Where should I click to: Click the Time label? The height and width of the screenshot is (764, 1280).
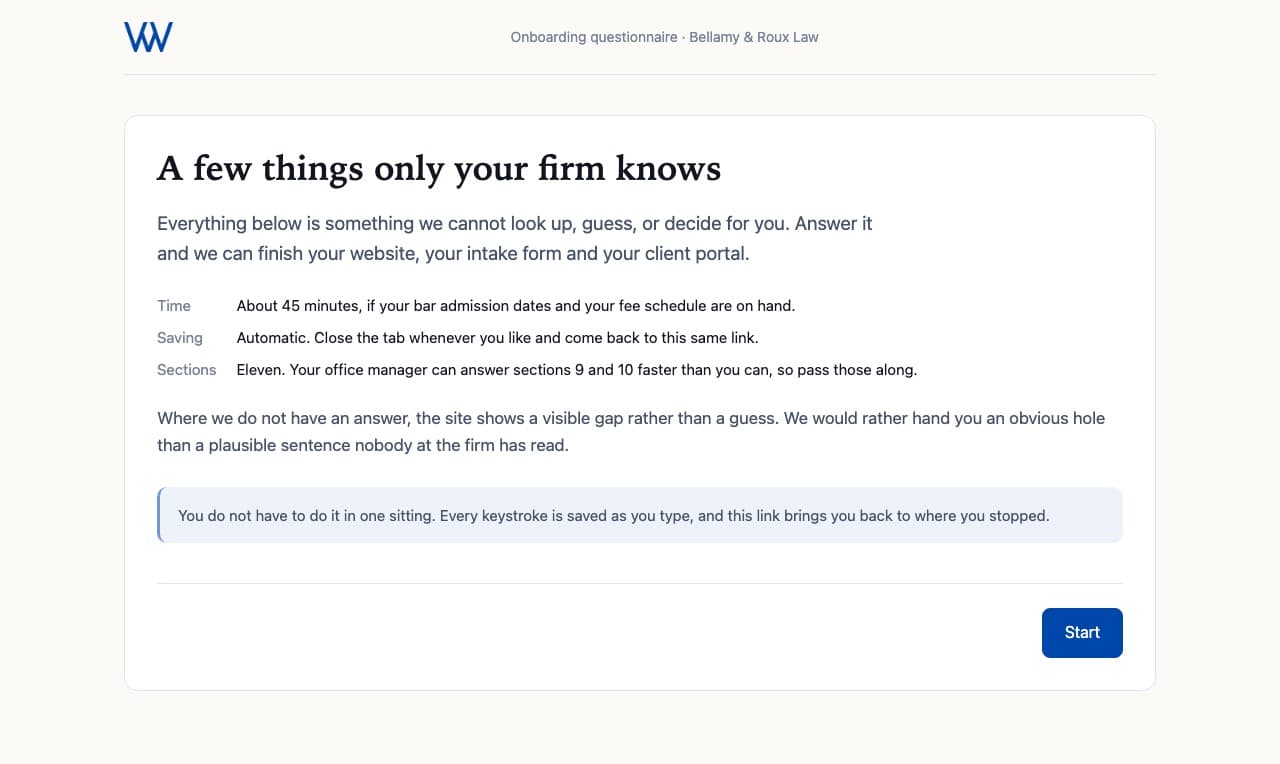[x=174, y=306]
